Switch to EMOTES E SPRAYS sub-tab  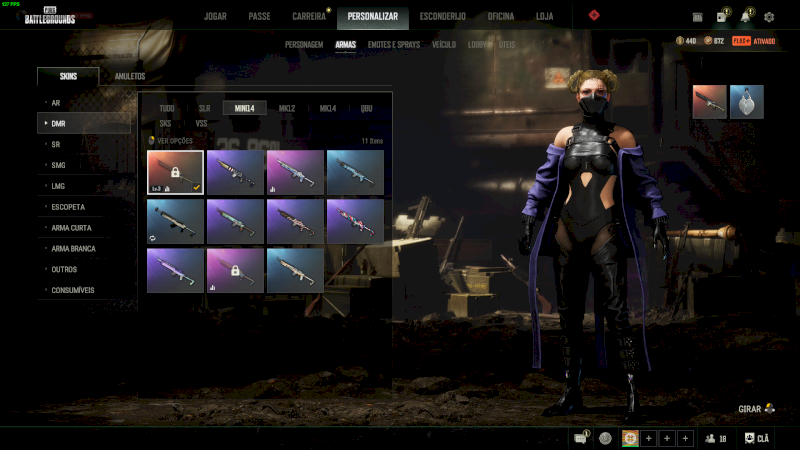point(394,44)
